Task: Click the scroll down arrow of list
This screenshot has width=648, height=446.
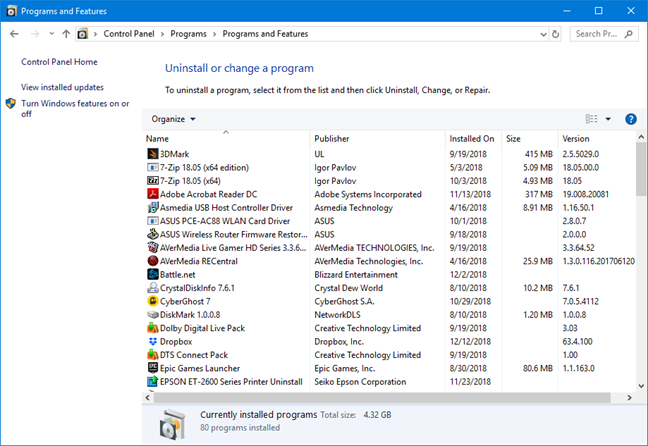Action: [641, 386]
